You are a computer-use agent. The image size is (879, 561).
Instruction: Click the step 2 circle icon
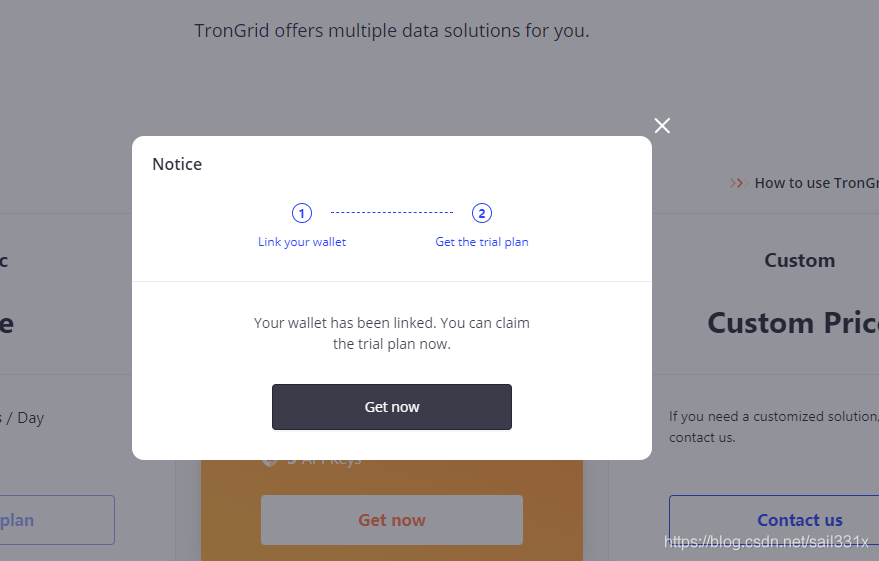pos(482,213)
